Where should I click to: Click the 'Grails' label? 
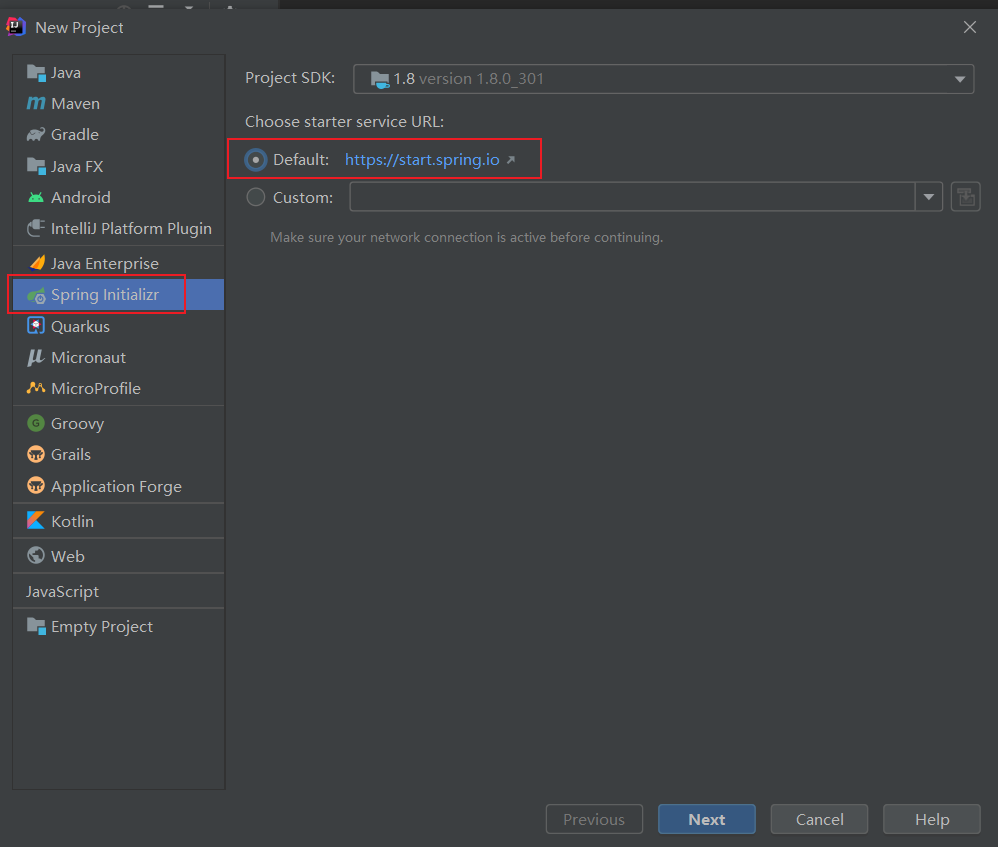click(x=71, y=455)
